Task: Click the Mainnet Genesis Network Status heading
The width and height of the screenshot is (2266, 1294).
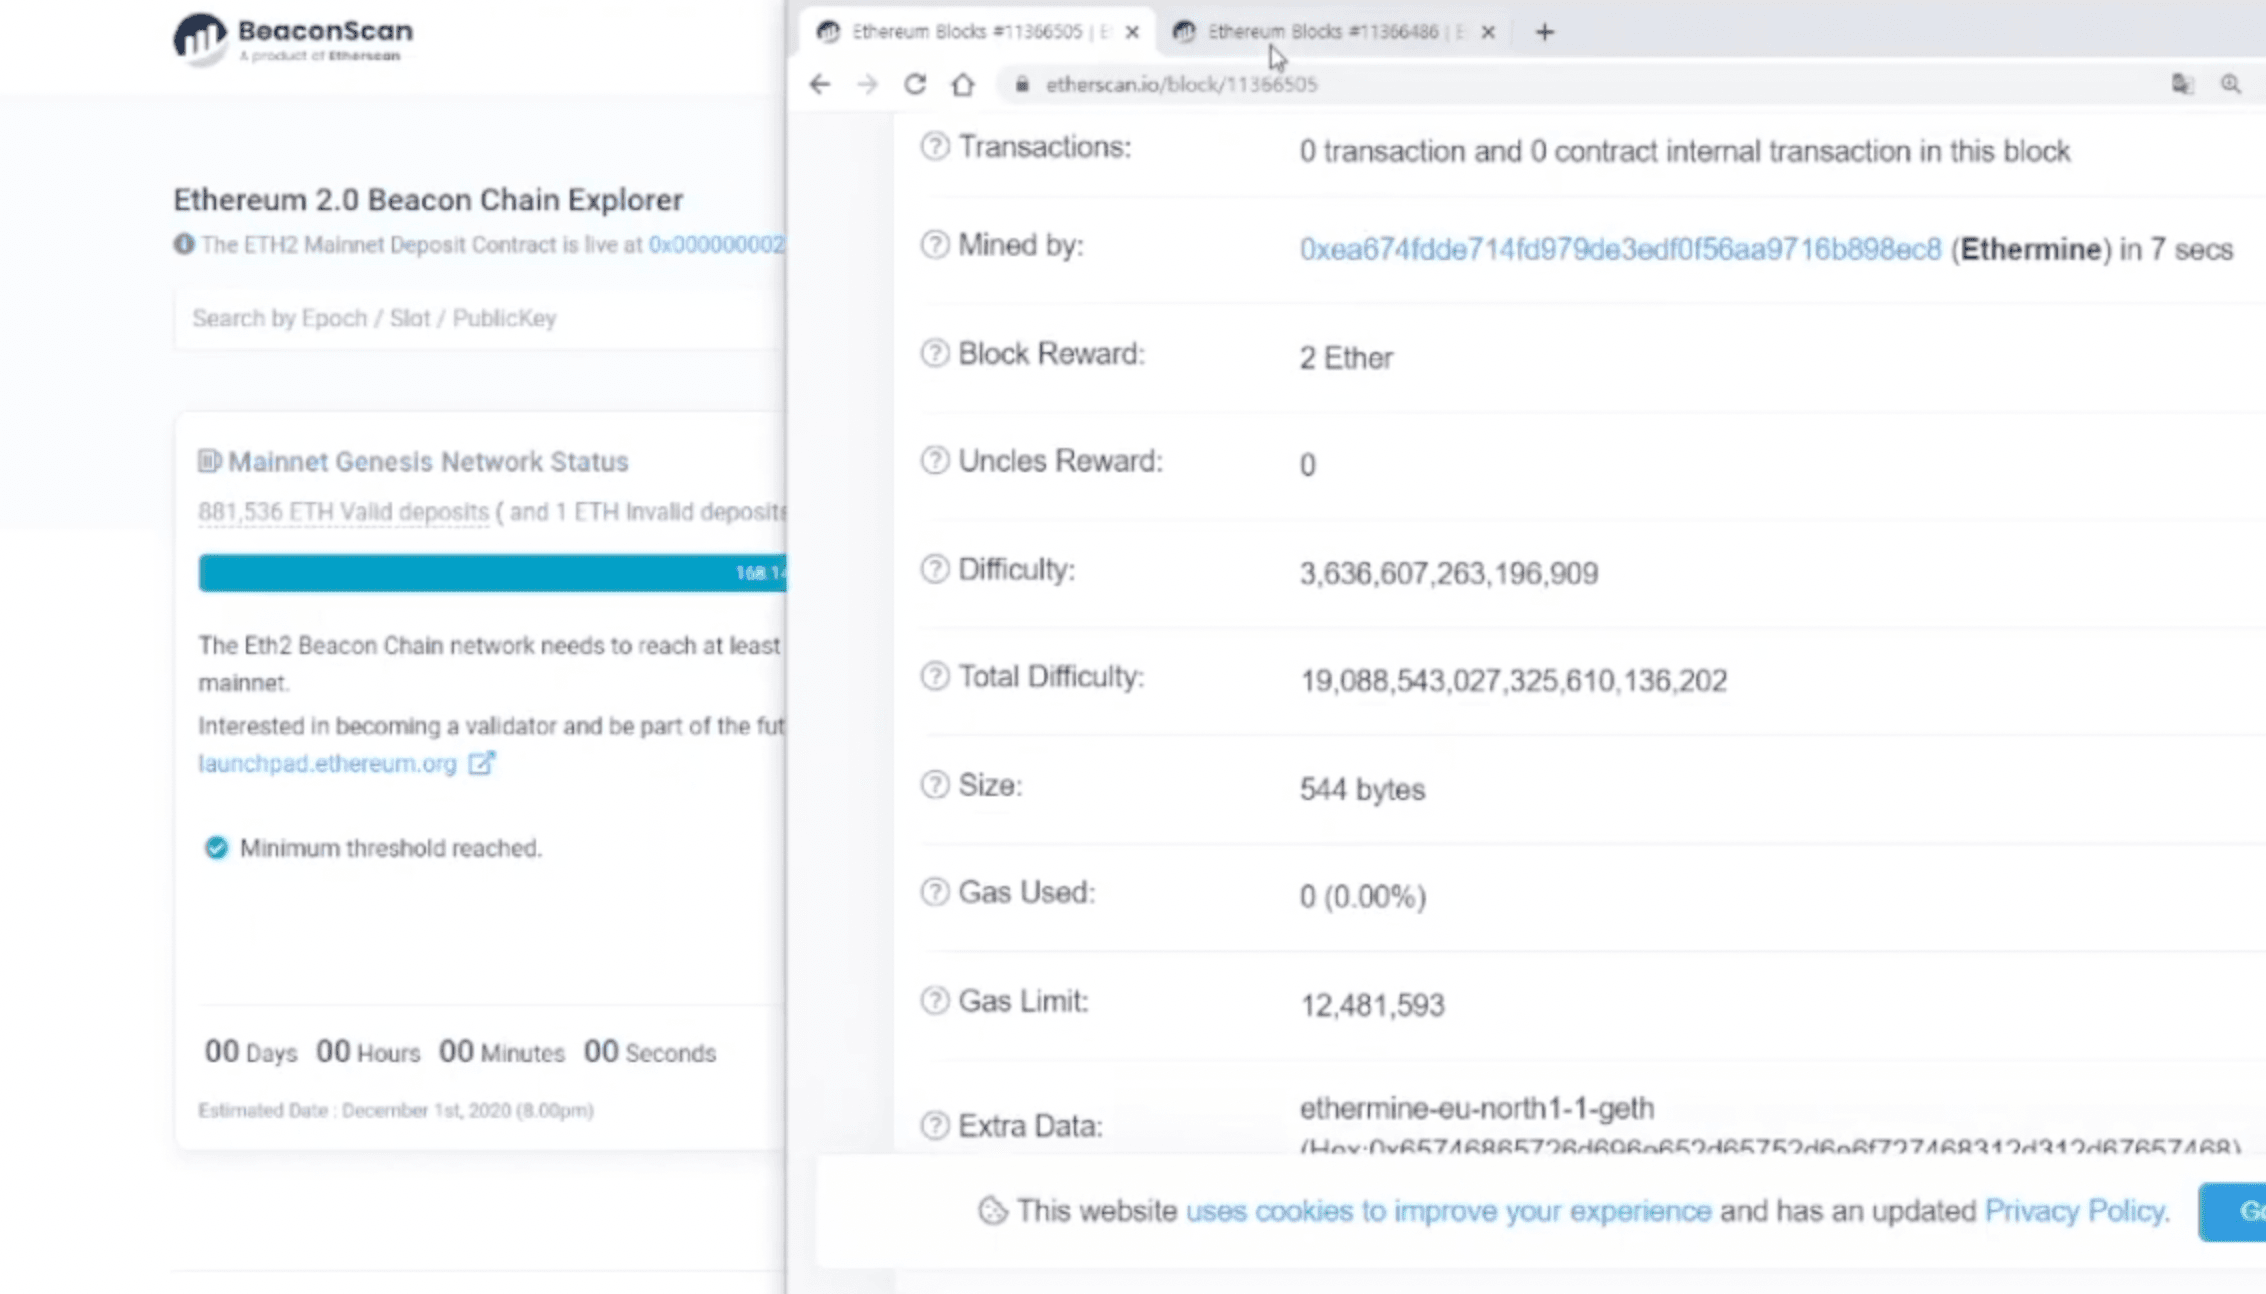Action: 428,461
